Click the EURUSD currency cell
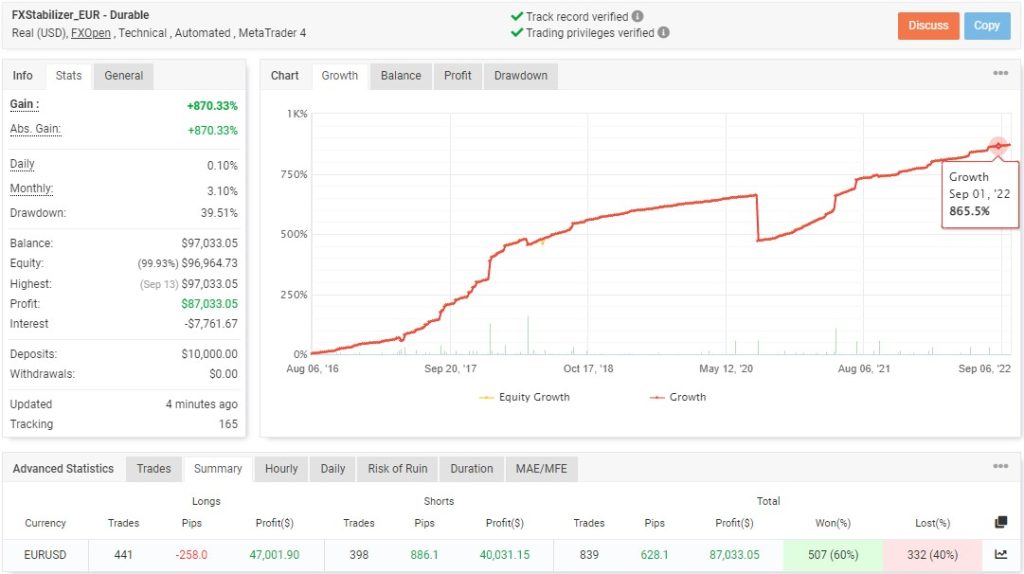 (x=45, y=555)
